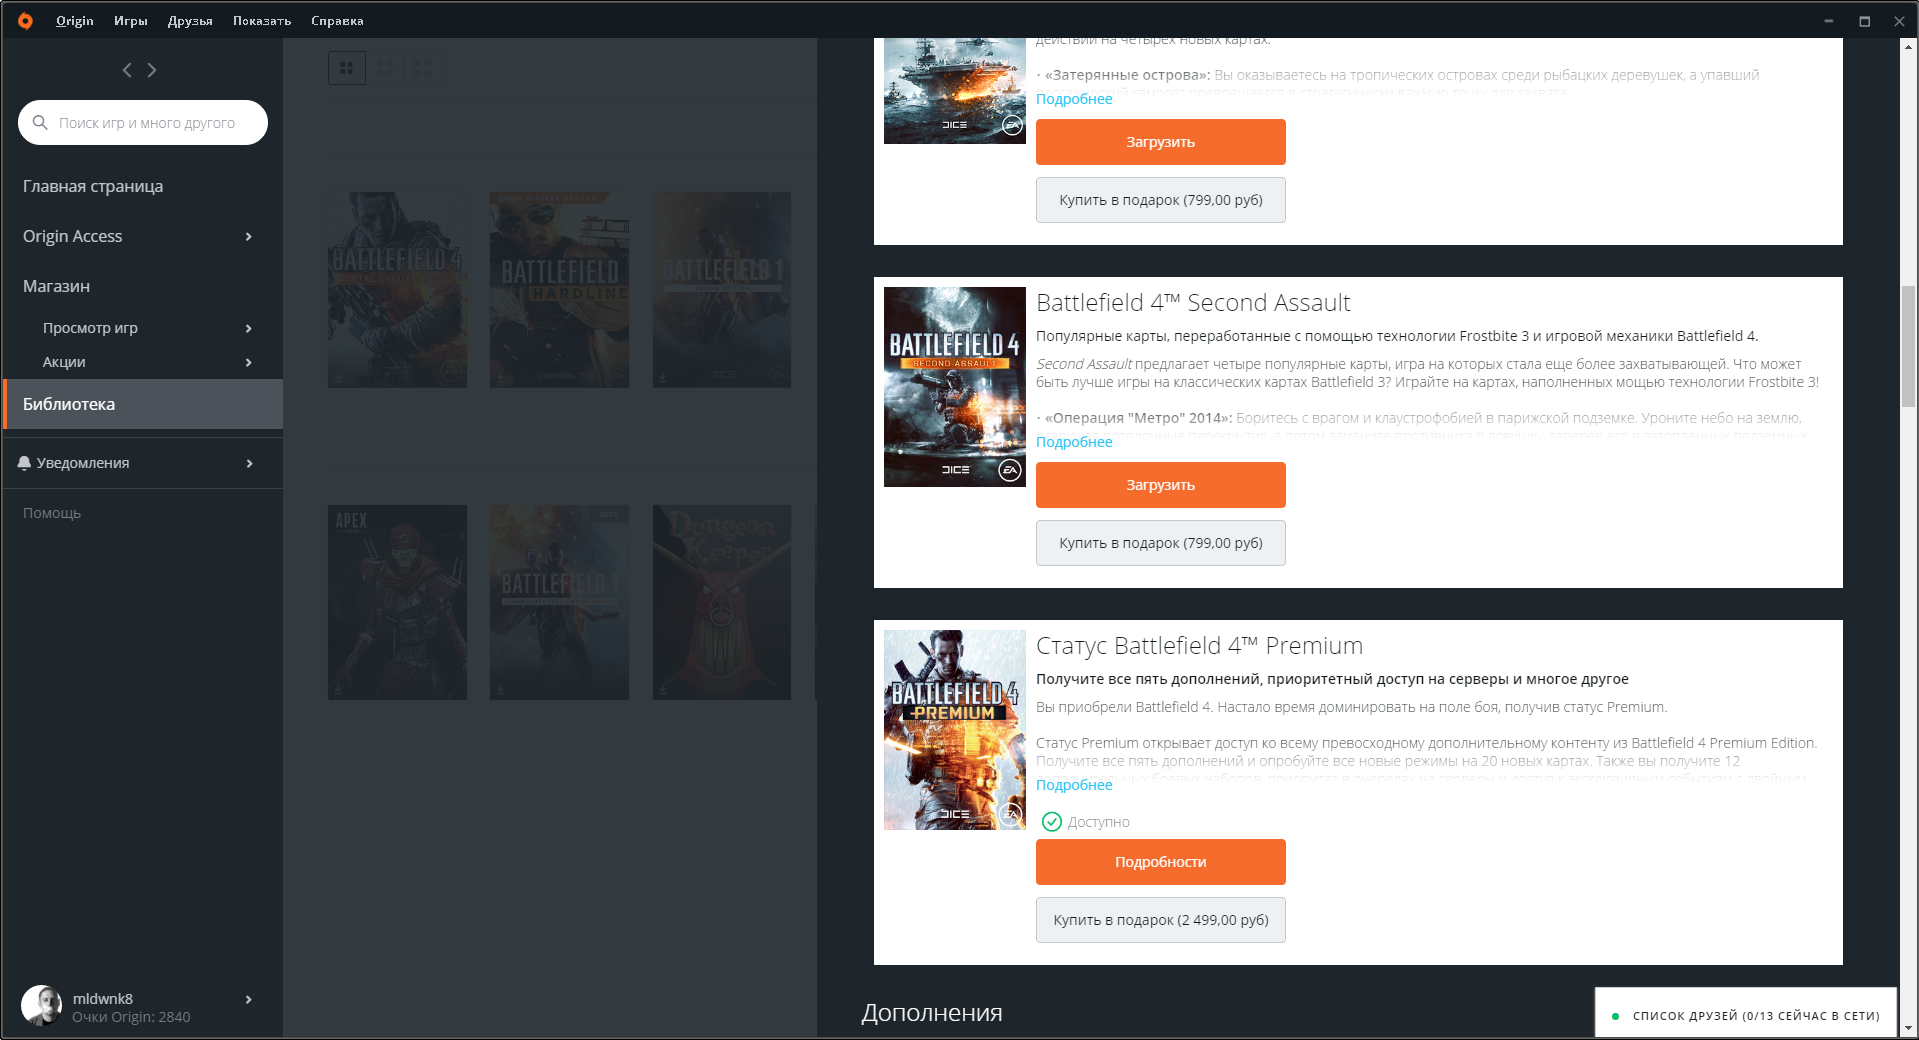Select Battlefield 4 tile in library
The height and width of the screenshot is (1040, 1919).
click(397, 290)
